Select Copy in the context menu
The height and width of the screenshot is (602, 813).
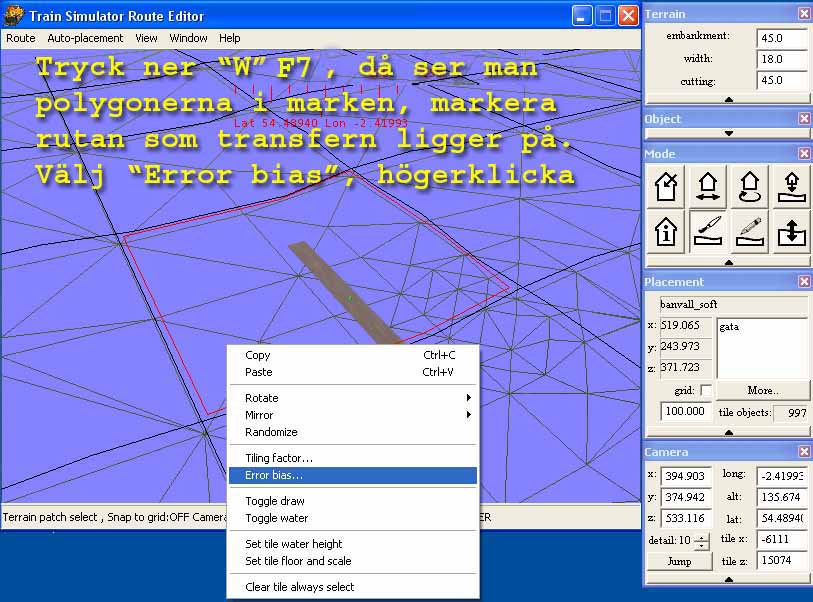353,355
